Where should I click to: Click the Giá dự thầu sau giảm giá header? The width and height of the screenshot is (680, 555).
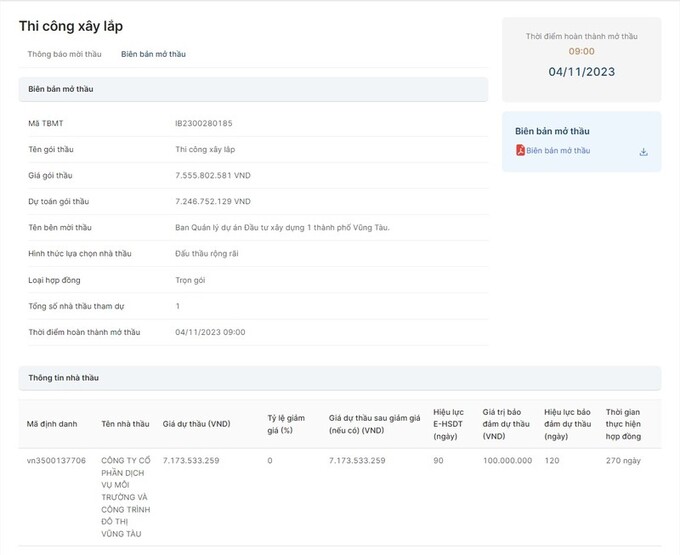(x=374, y=424)
